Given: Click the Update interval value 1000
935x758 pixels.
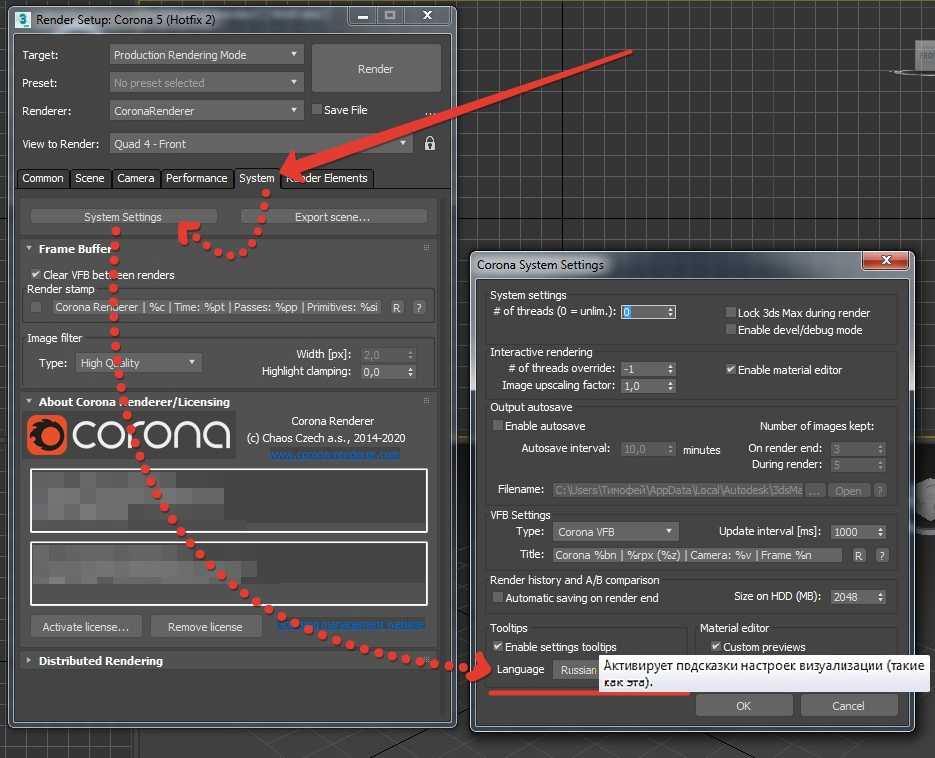Looking at the screenshot, I should pos(853,531).
